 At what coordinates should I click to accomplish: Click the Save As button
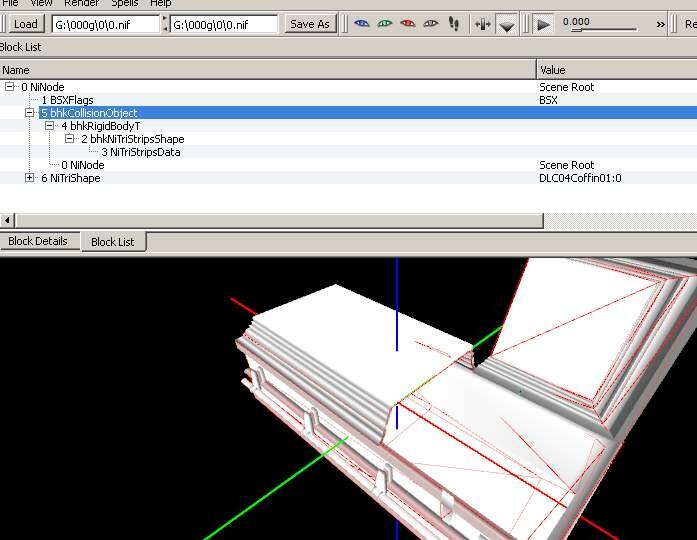click(x=310, y=24)
